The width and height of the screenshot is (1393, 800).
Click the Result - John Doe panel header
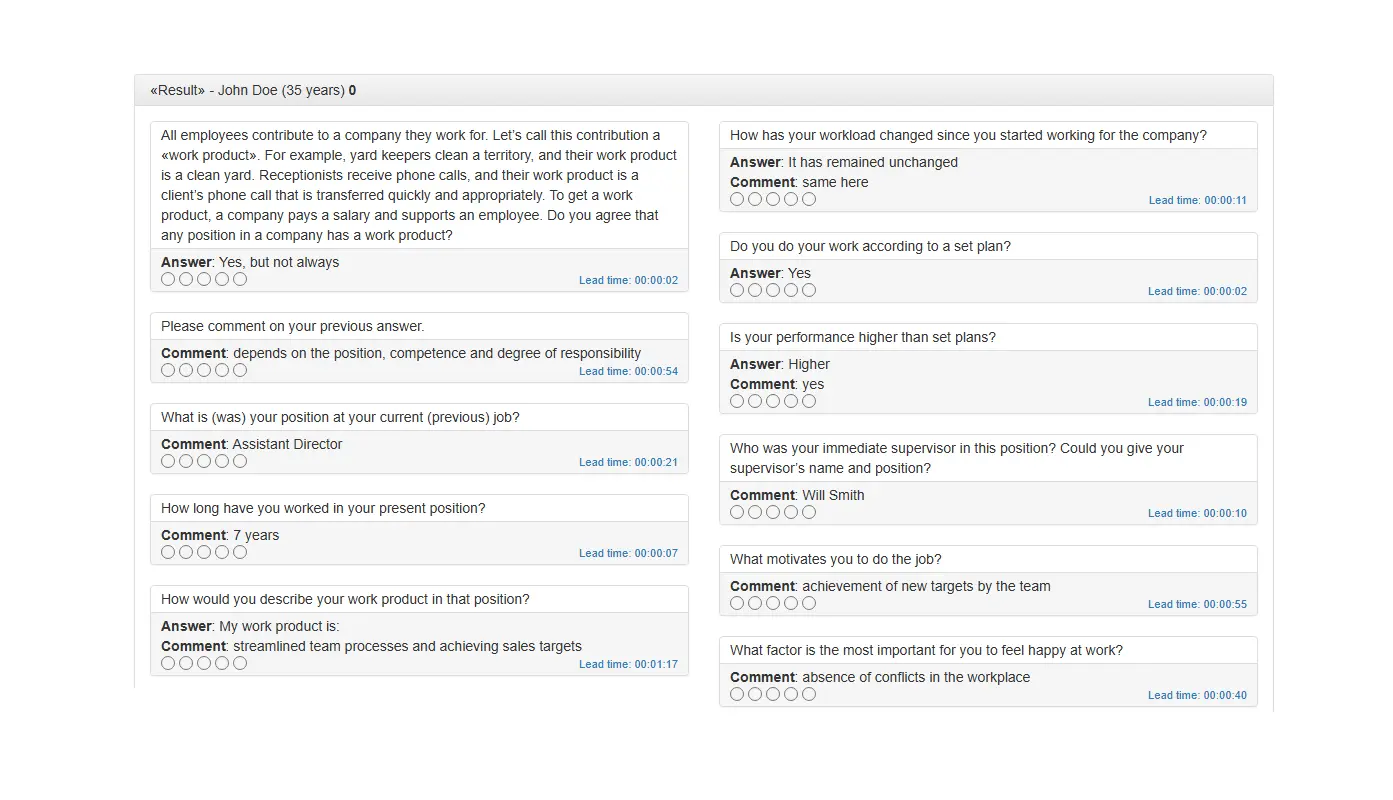[703, 91]
